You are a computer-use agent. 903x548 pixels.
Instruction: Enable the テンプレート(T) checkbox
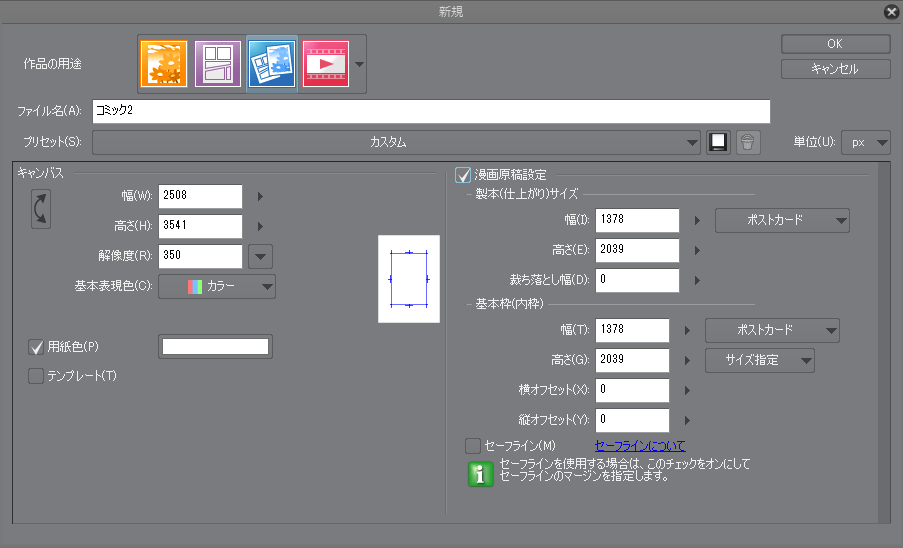(36, 376)
